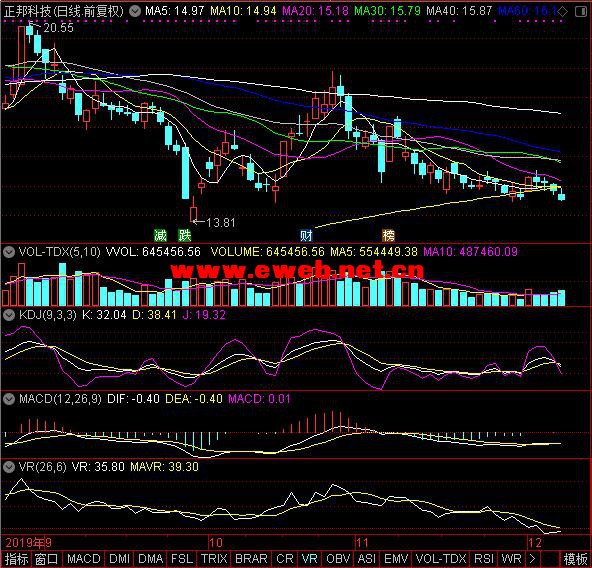Click the panel layout square icon top right

(x=580, y=12)
